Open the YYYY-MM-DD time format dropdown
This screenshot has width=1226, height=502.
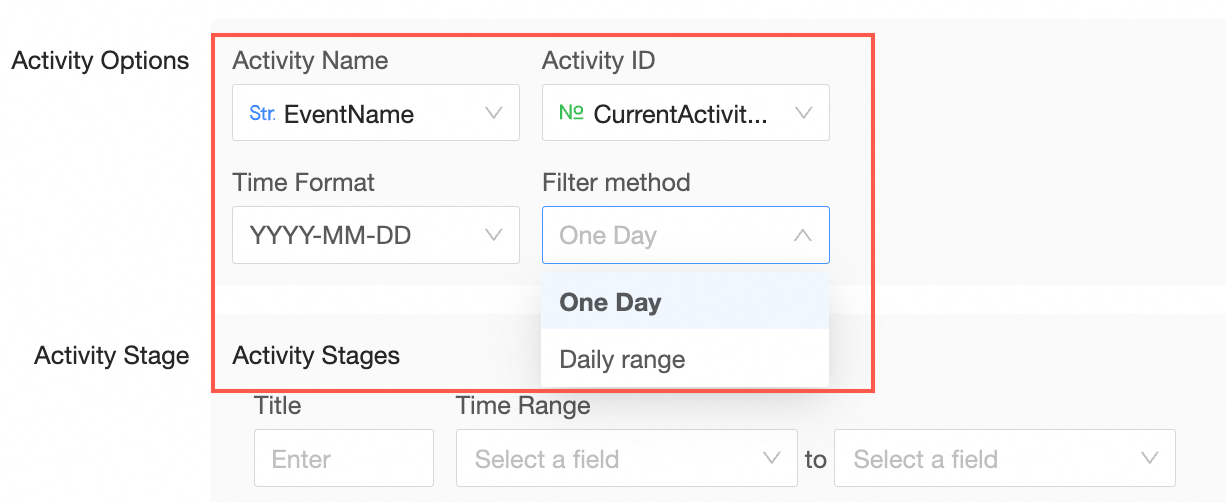point(330,236)
